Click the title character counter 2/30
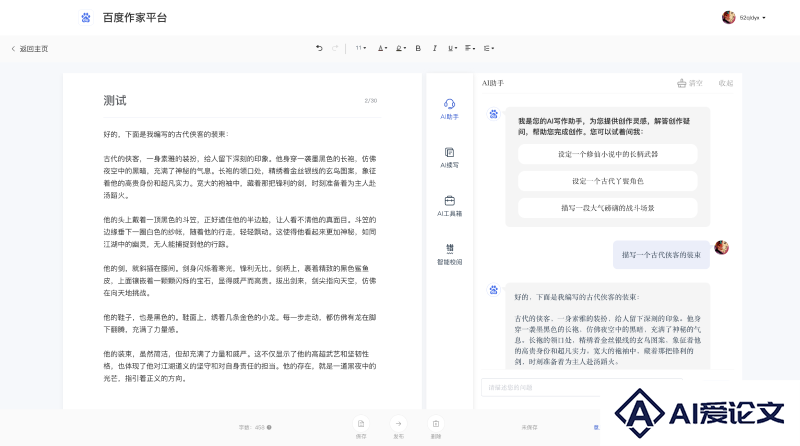This screenshot has height=446, width=800. (370, 101)
